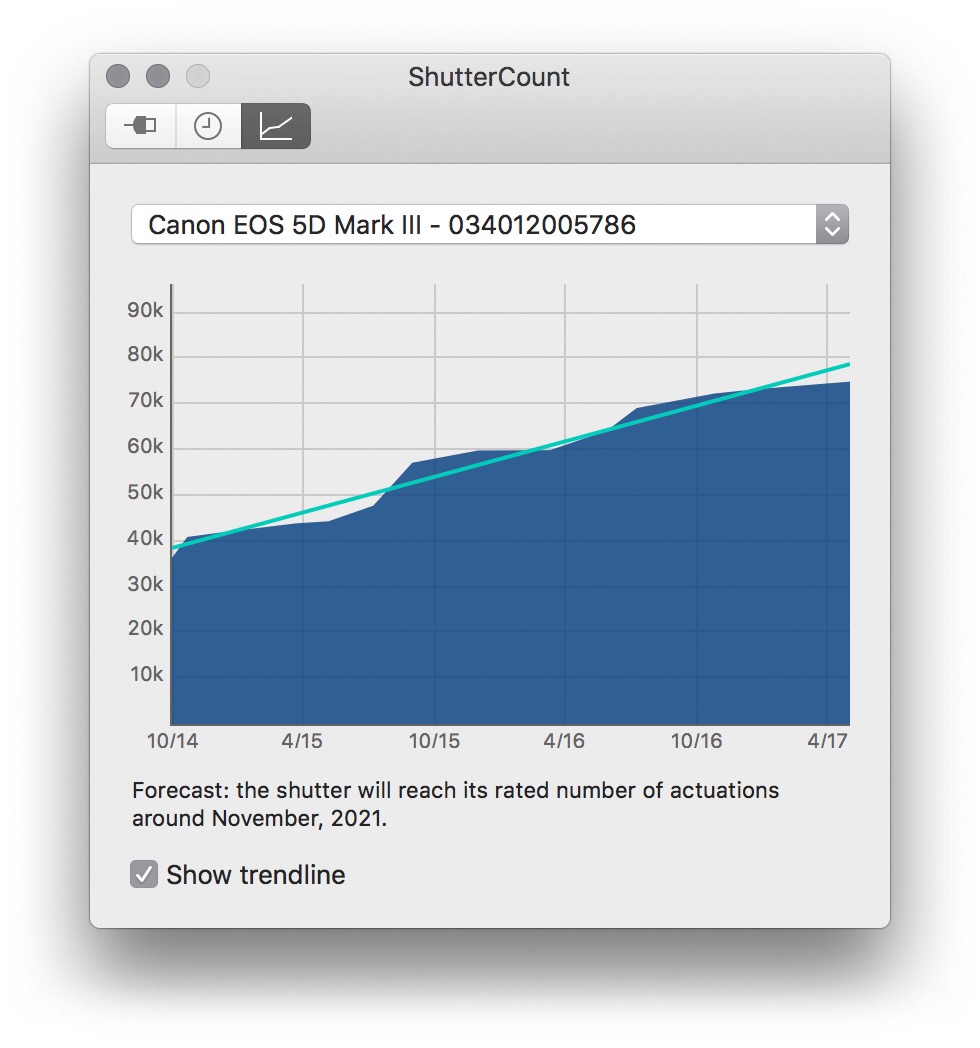The height and width of the screenshot is (1048, 980).
Task: Click the 10/16 date axis label
Action: 697,741
